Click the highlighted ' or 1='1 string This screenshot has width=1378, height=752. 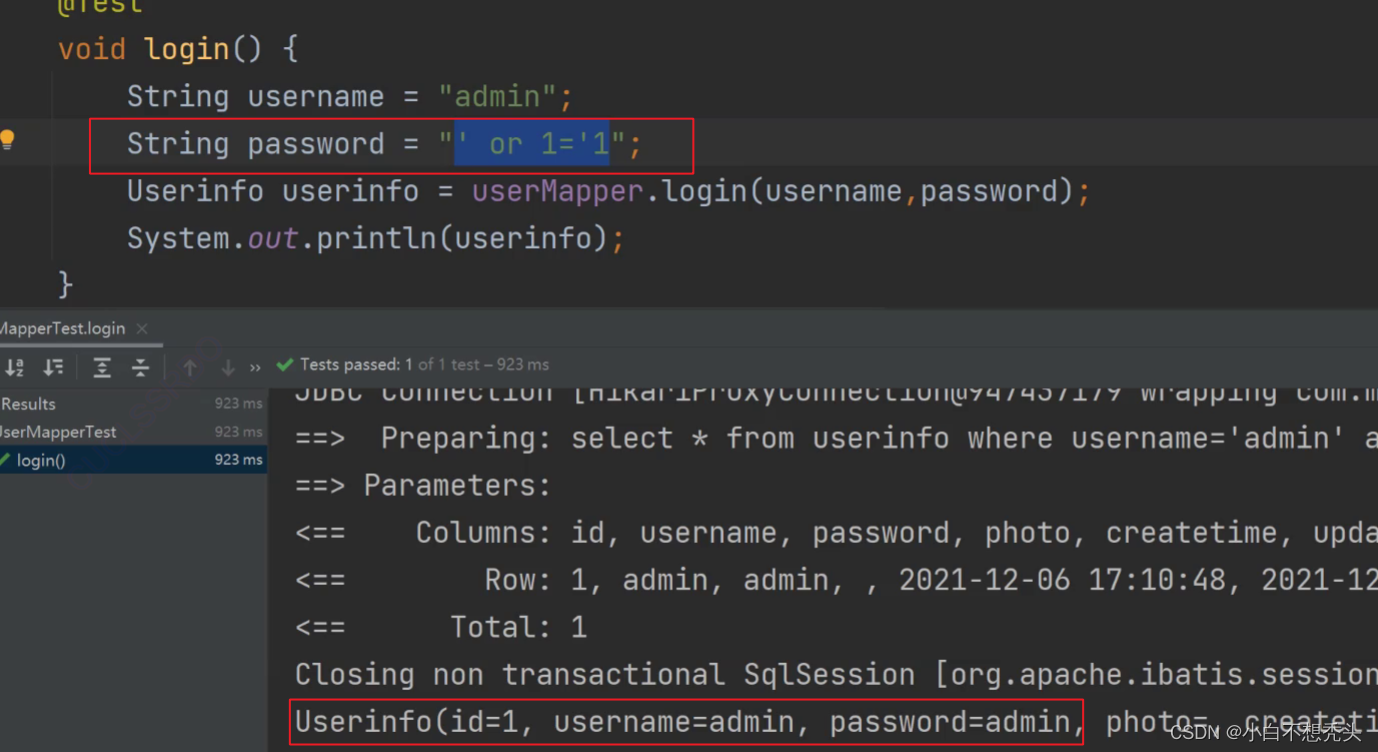pyautogui.click(x=532, y=143)
